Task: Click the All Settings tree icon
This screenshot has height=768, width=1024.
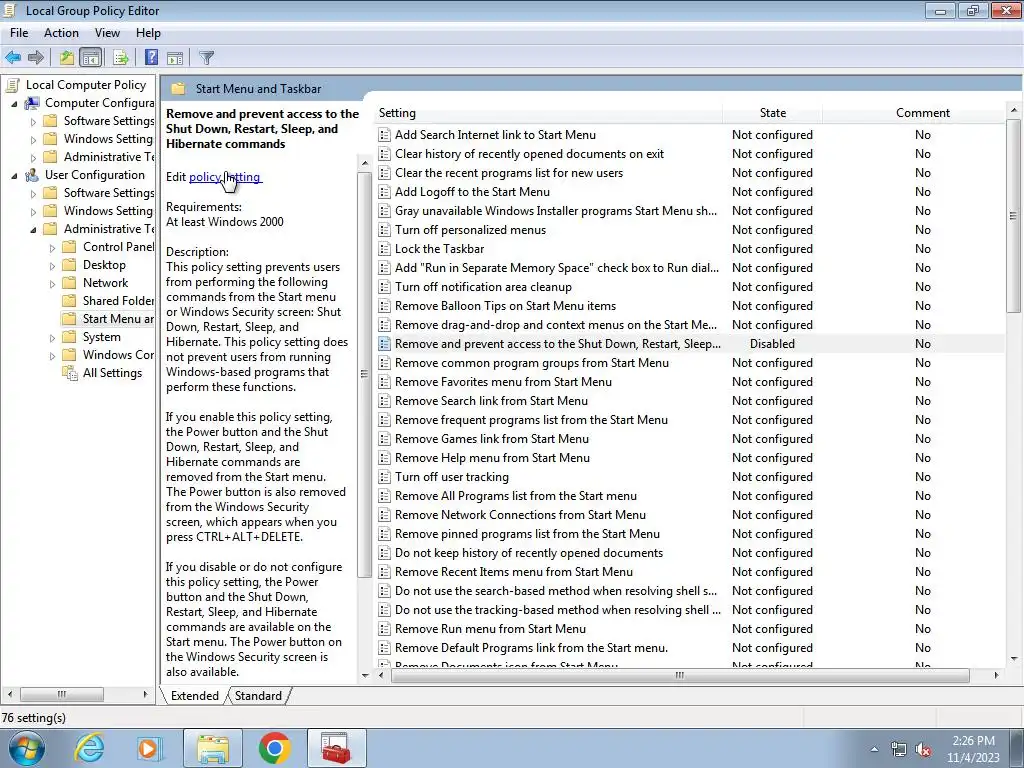Action: pyautogui.click(x=70, y=373)
